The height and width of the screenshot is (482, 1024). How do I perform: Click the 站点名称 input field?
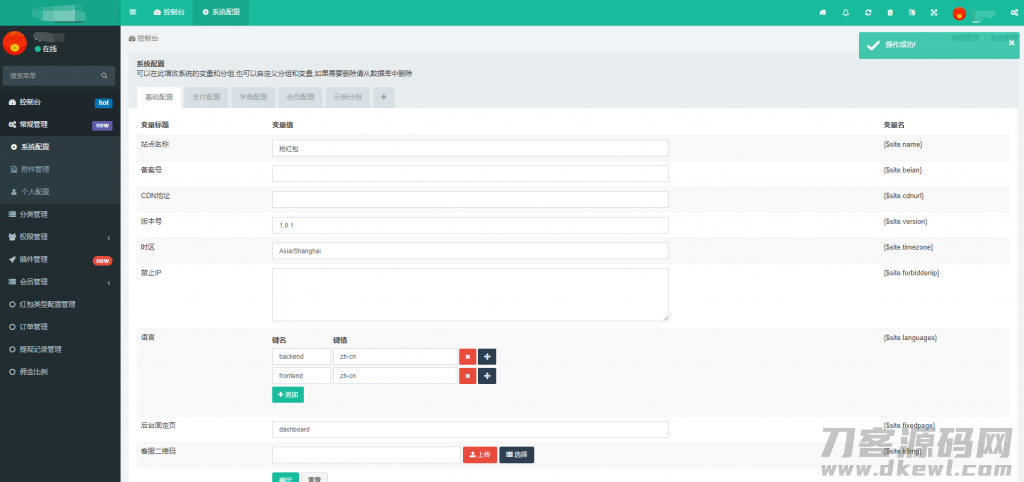tap(470, 148)
